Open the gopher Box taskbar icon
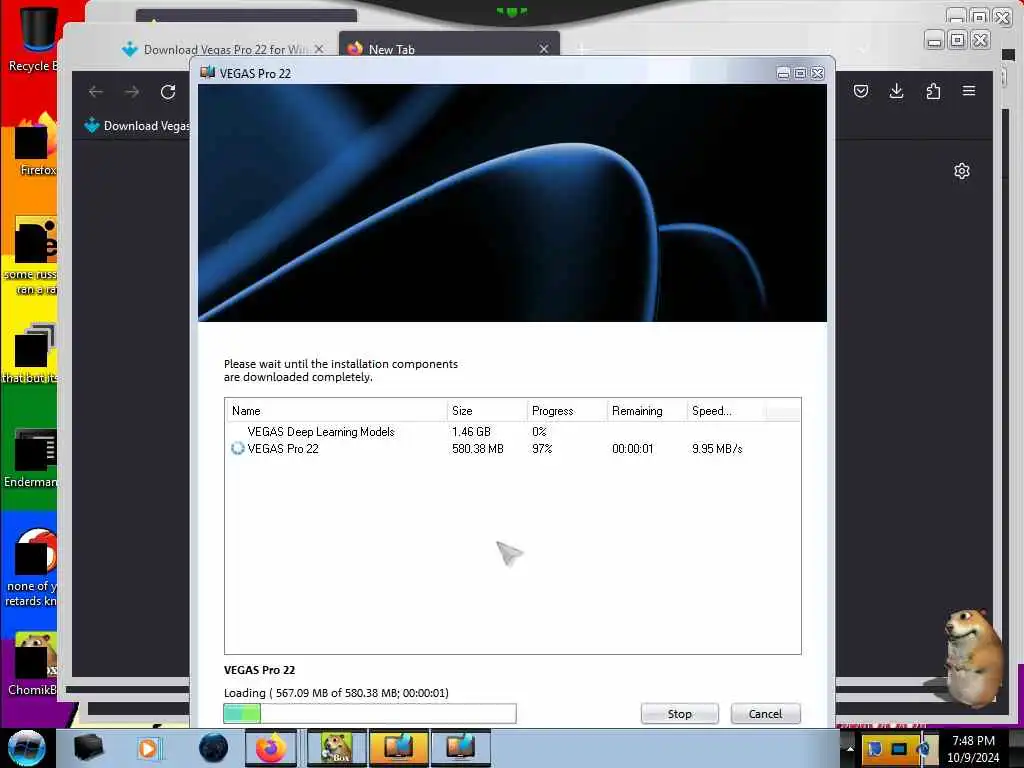 335,748
